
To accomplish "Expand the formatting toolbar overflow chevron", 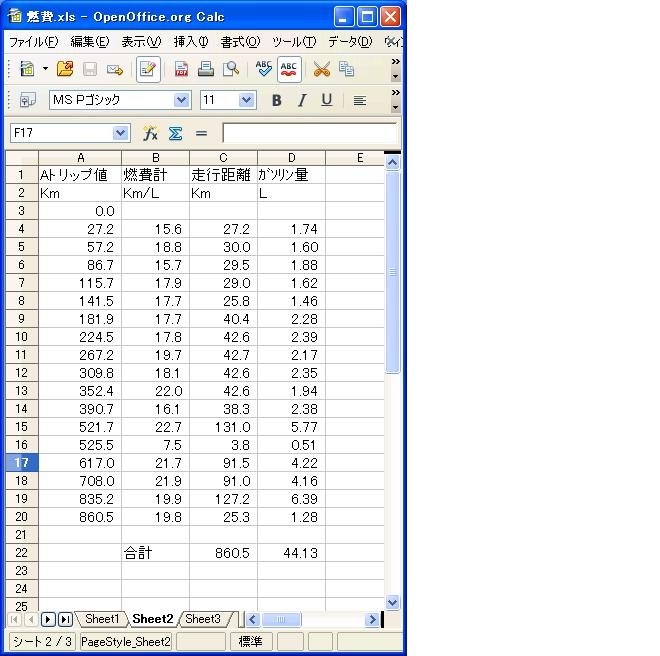I will (x=395, y=93).
